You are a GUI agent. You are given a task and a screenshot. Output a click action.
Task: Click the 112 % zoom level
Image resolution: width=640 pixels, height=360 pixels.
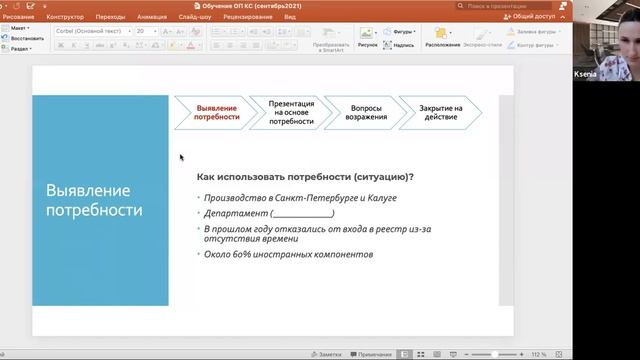[539, 355]
